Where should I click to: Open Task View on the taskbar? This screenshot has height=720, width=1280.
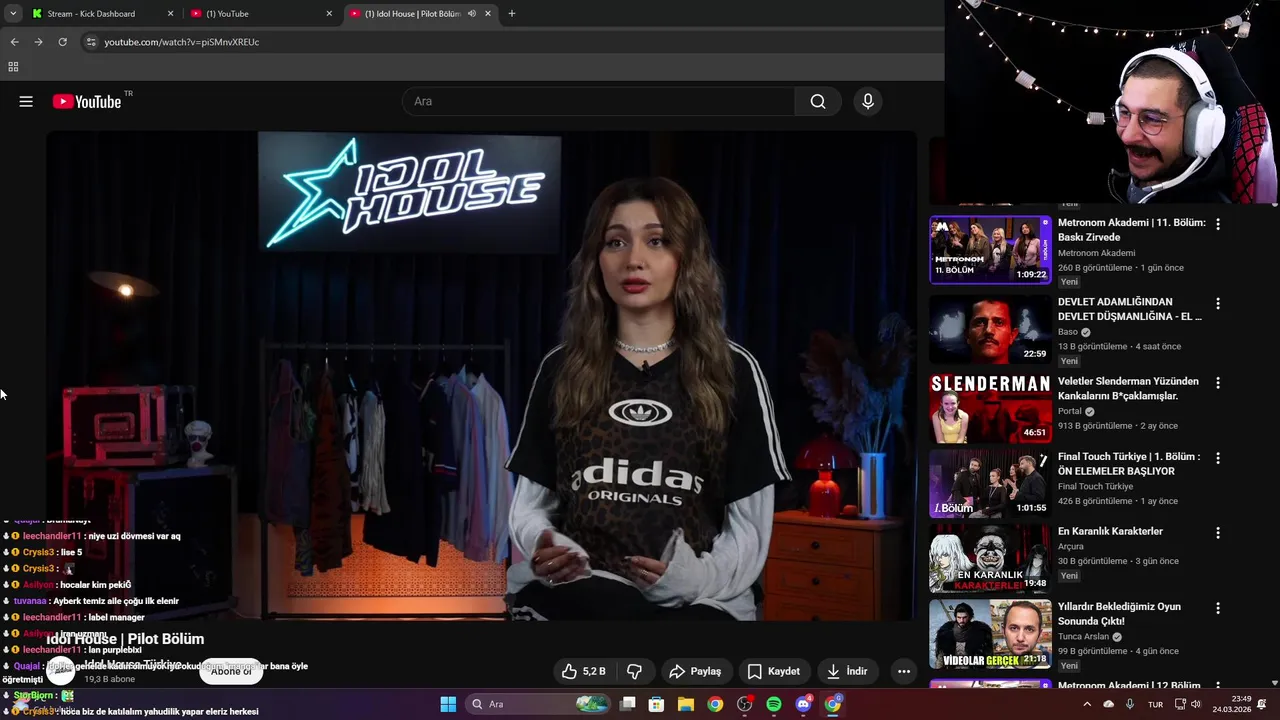tap(627, 704)
